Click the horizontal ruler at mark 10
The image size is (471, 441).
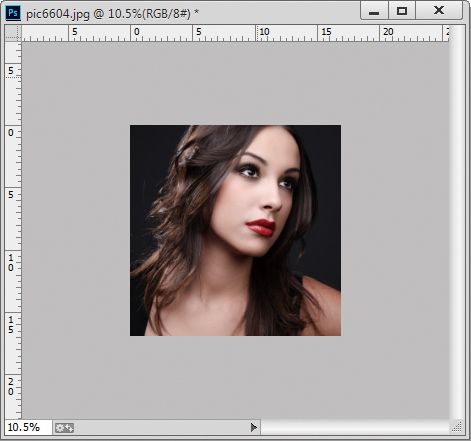coord(264,32)
